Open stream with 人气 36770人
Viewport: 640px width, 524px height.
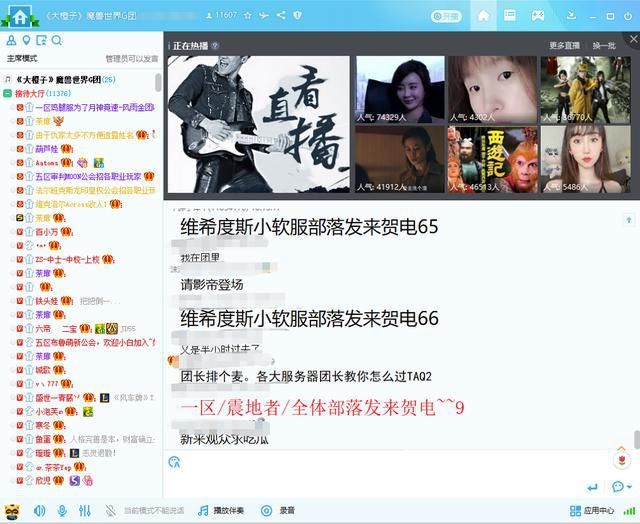point(585,89)
